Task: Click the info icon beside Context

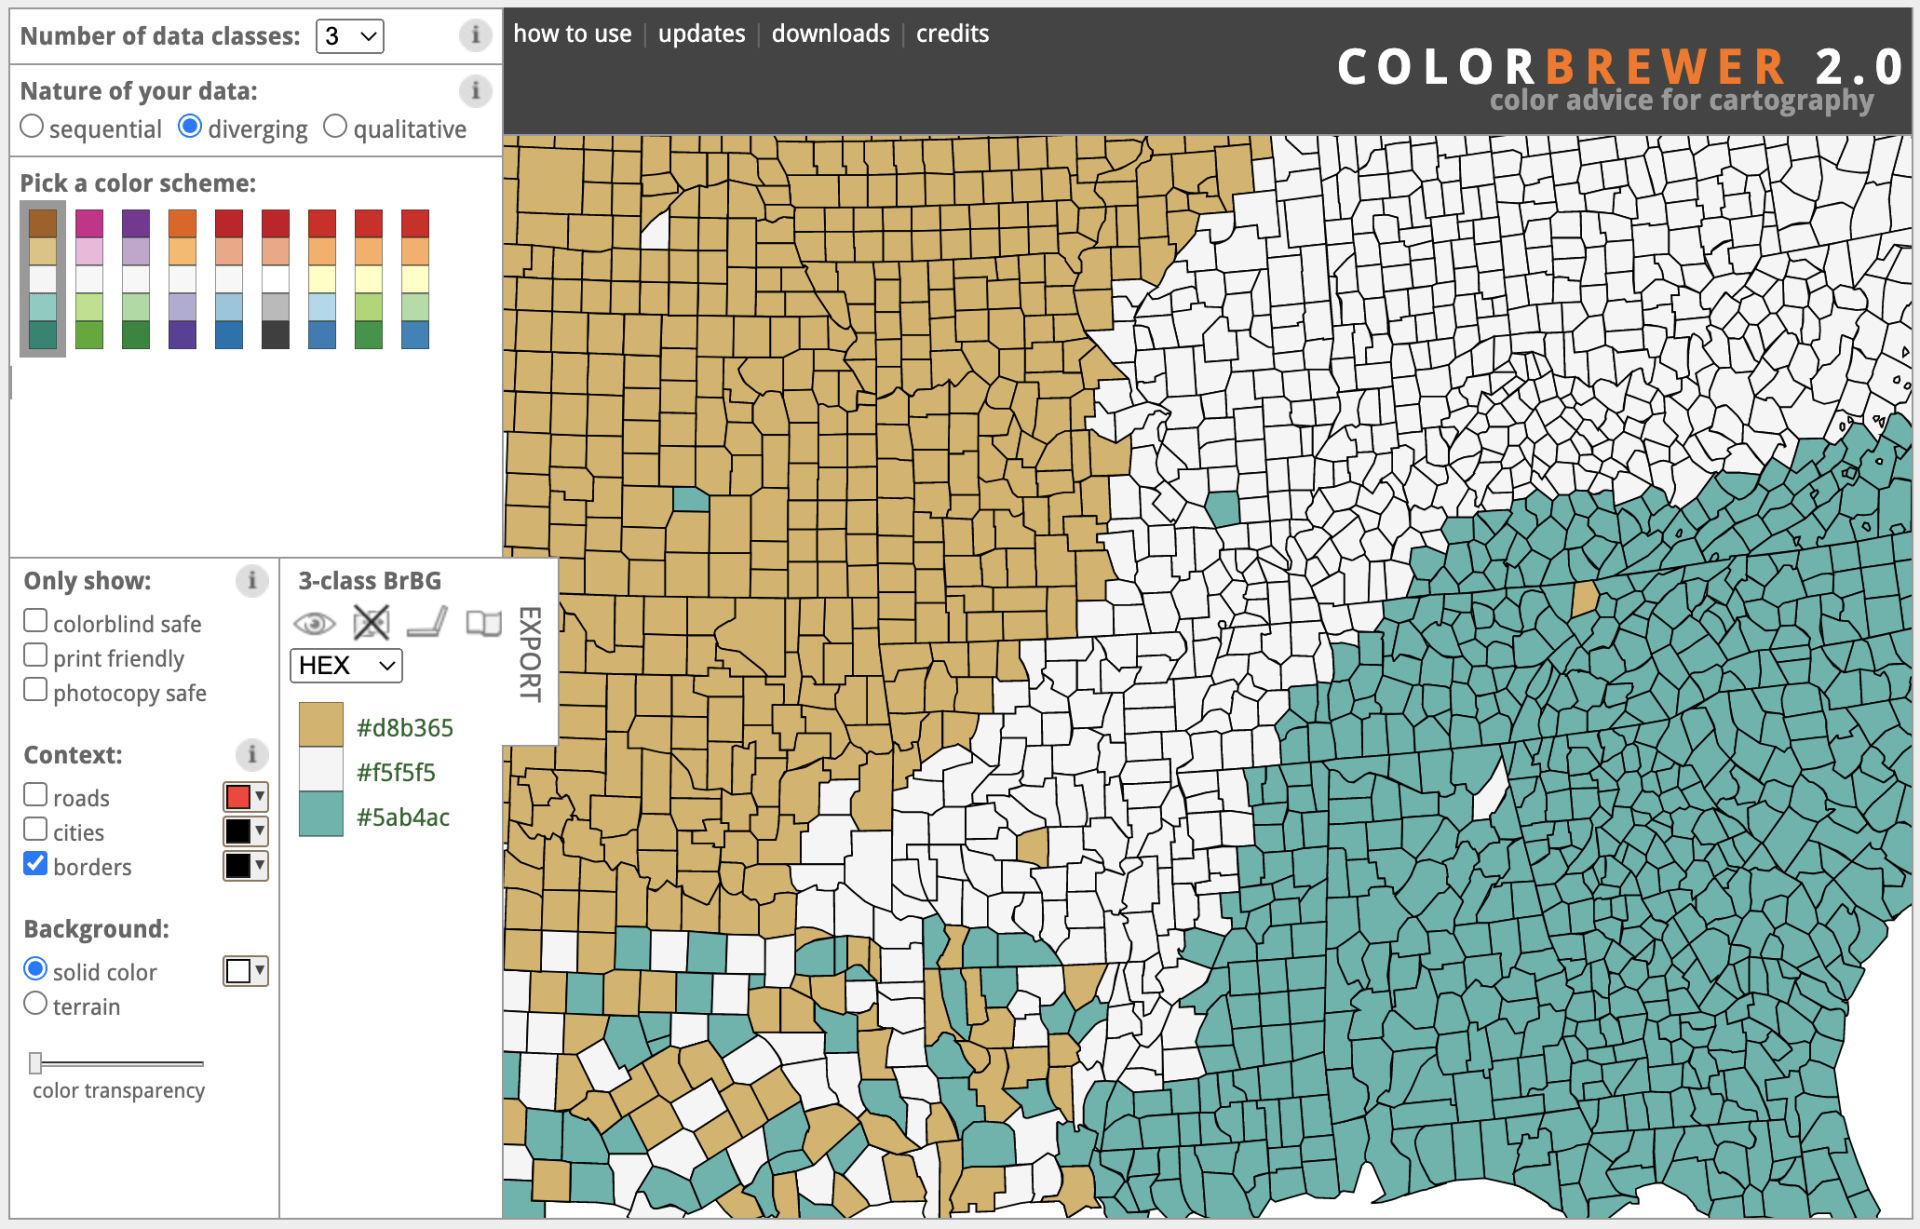Action: coord(251,755)
